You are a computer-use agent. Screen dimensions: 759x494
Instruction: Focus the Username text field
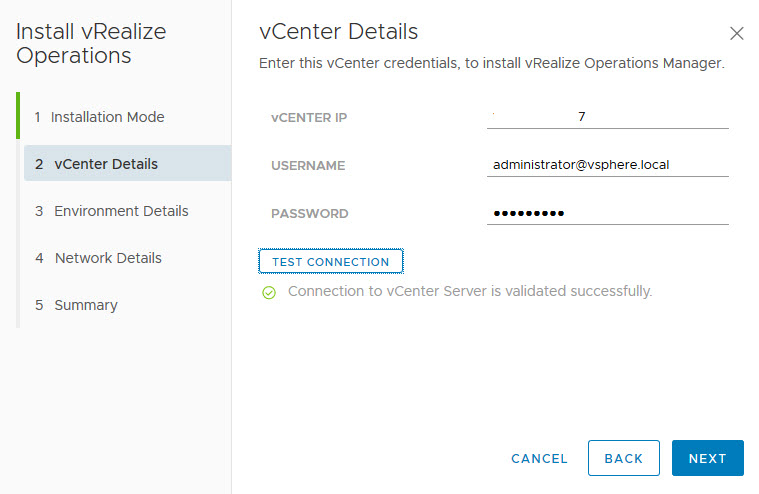(x=607, y=165)
